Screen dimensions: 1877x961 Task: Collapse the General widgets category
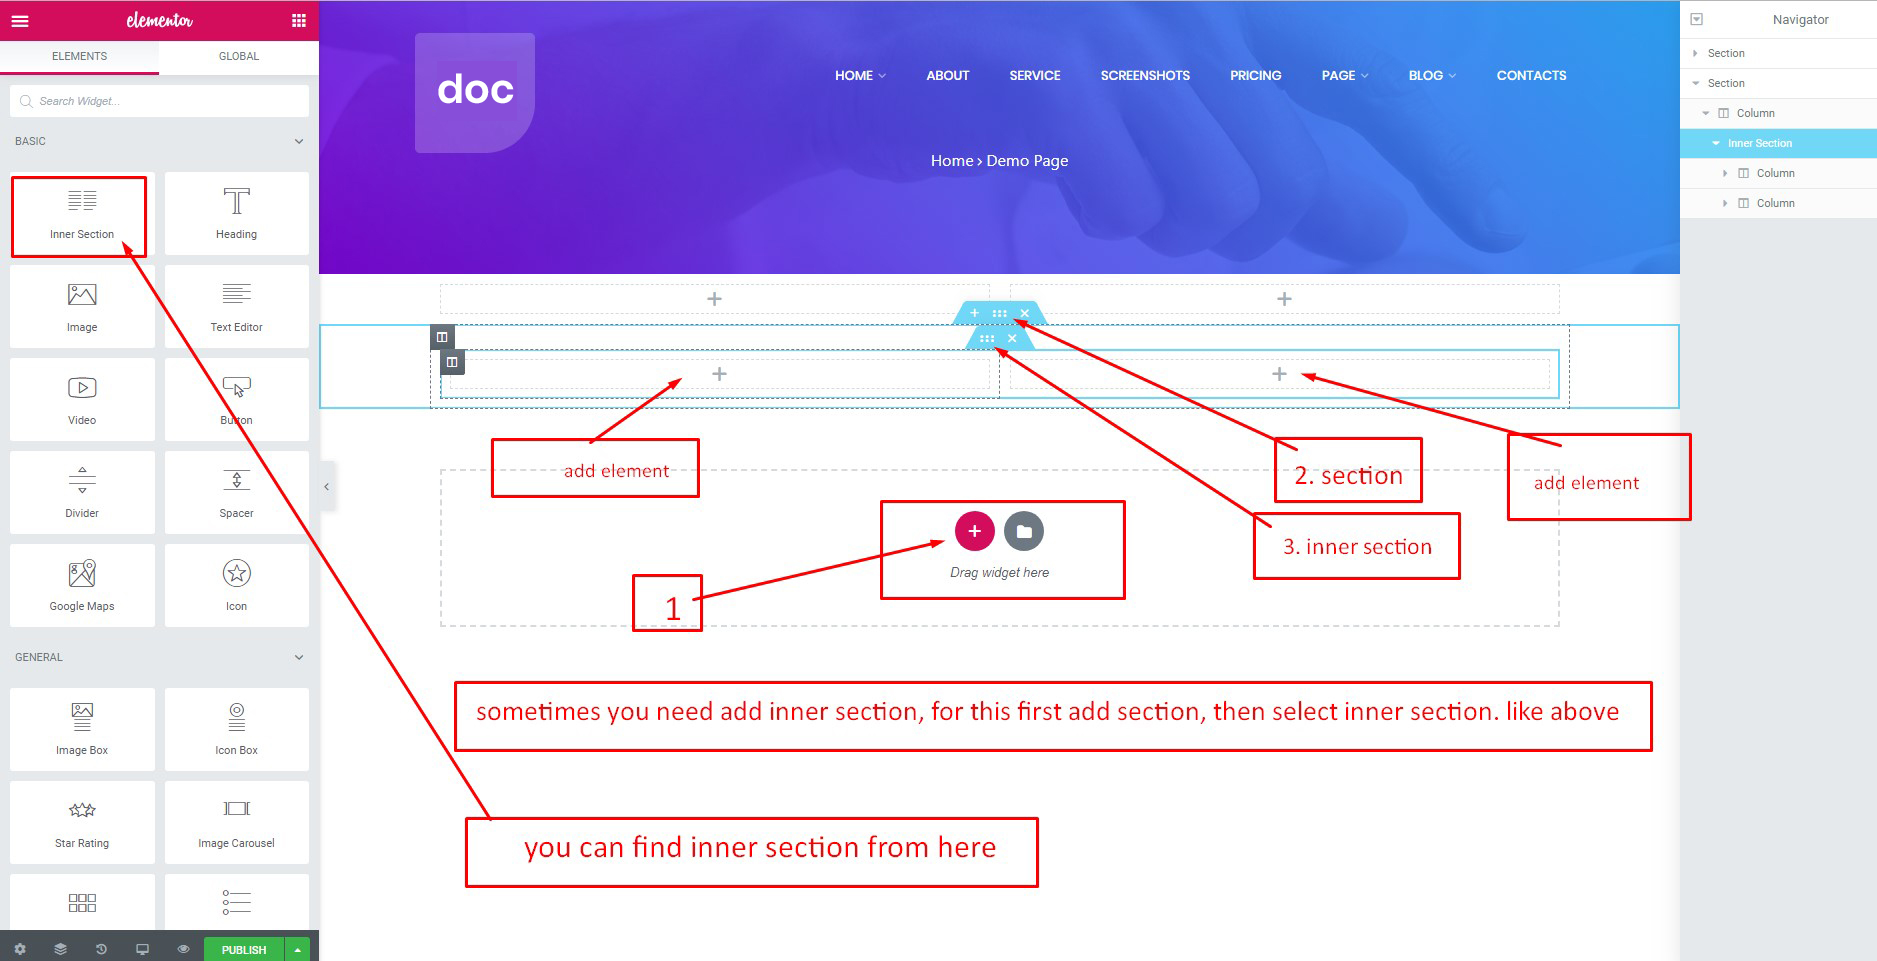pos(299,658)
